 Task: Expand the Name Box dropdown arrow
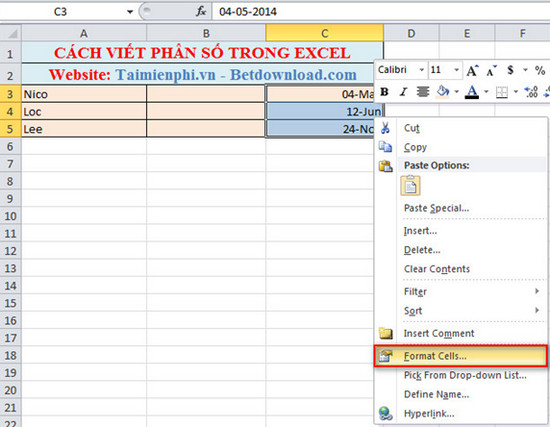(130, 12)
